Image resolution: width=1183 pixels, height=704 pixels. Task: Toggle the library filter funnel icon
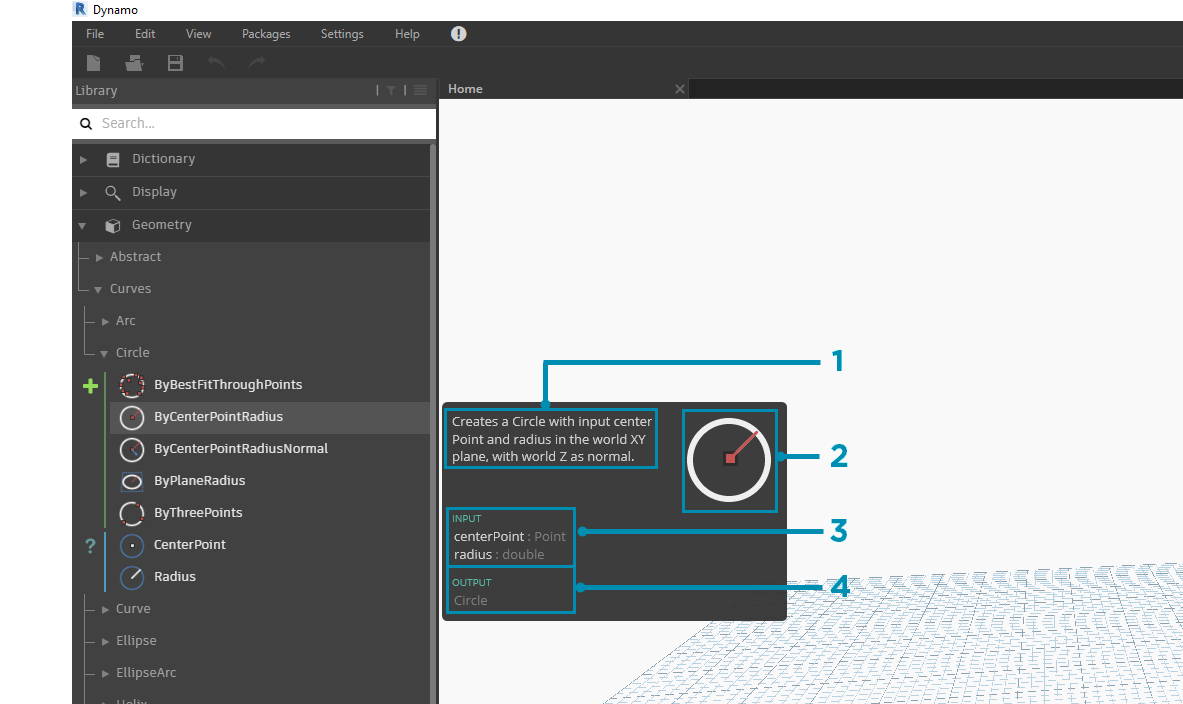[x=390, y=90]
